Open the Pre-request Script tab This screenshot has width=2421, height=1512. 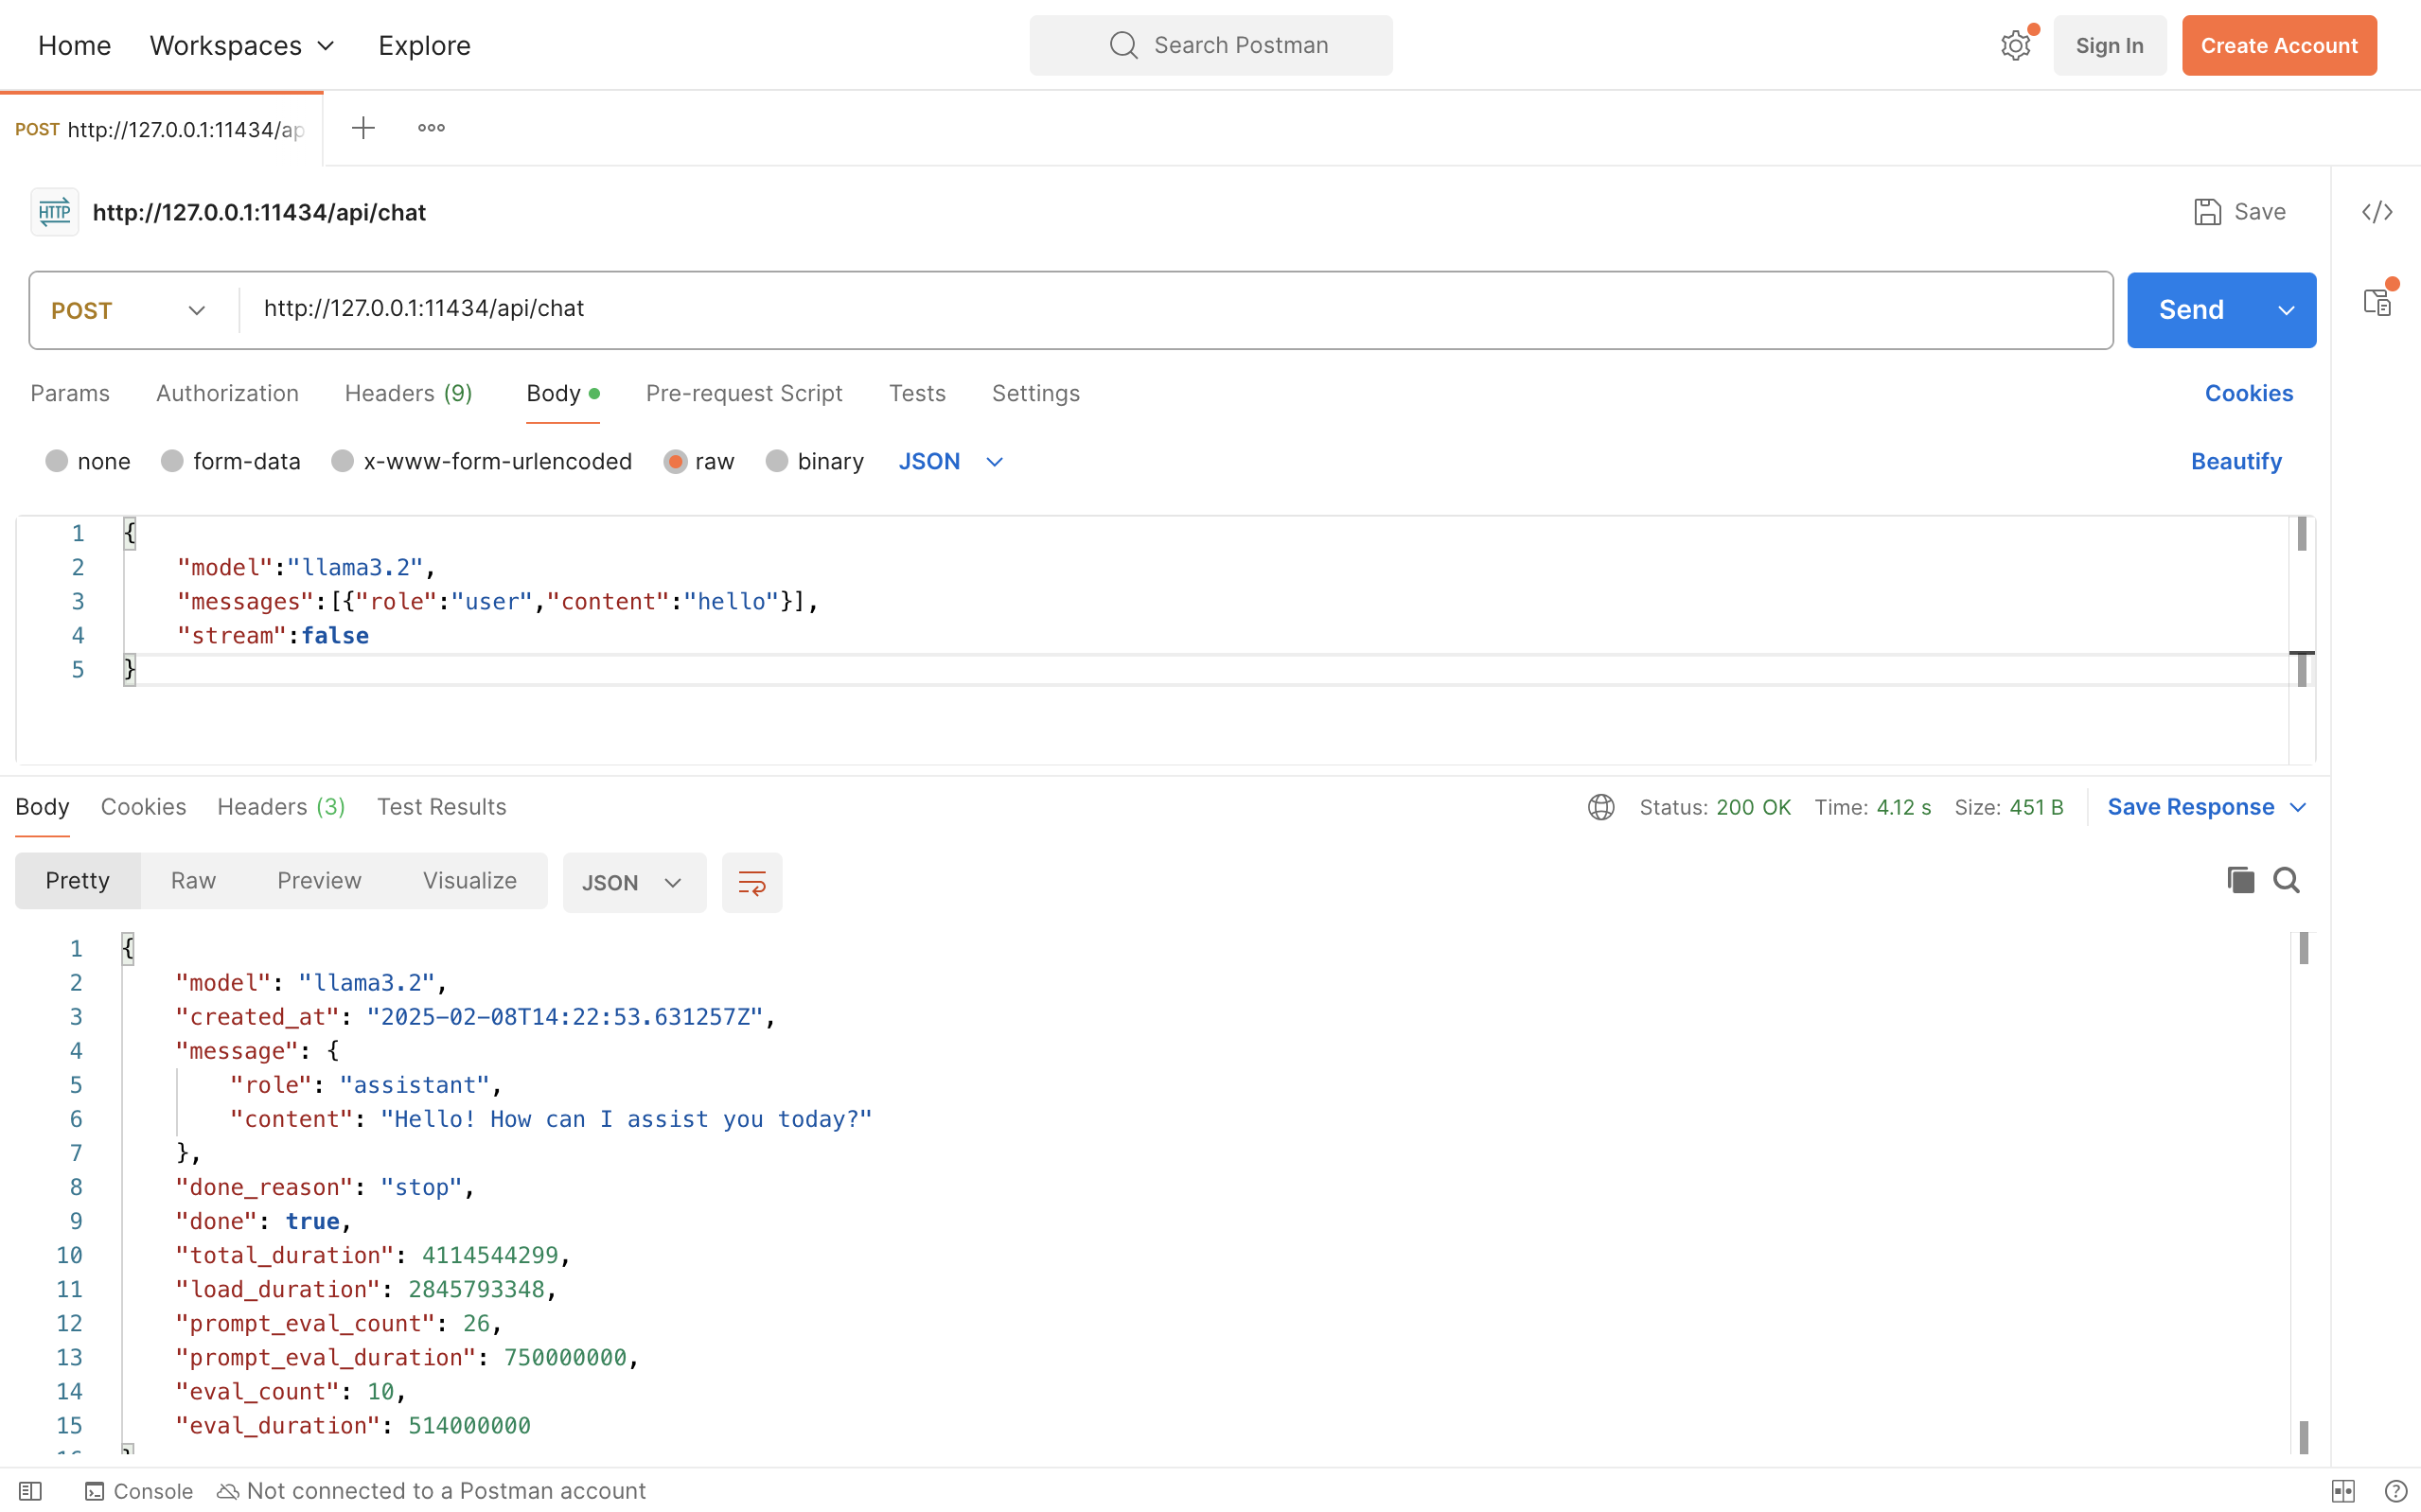[744, 393]
